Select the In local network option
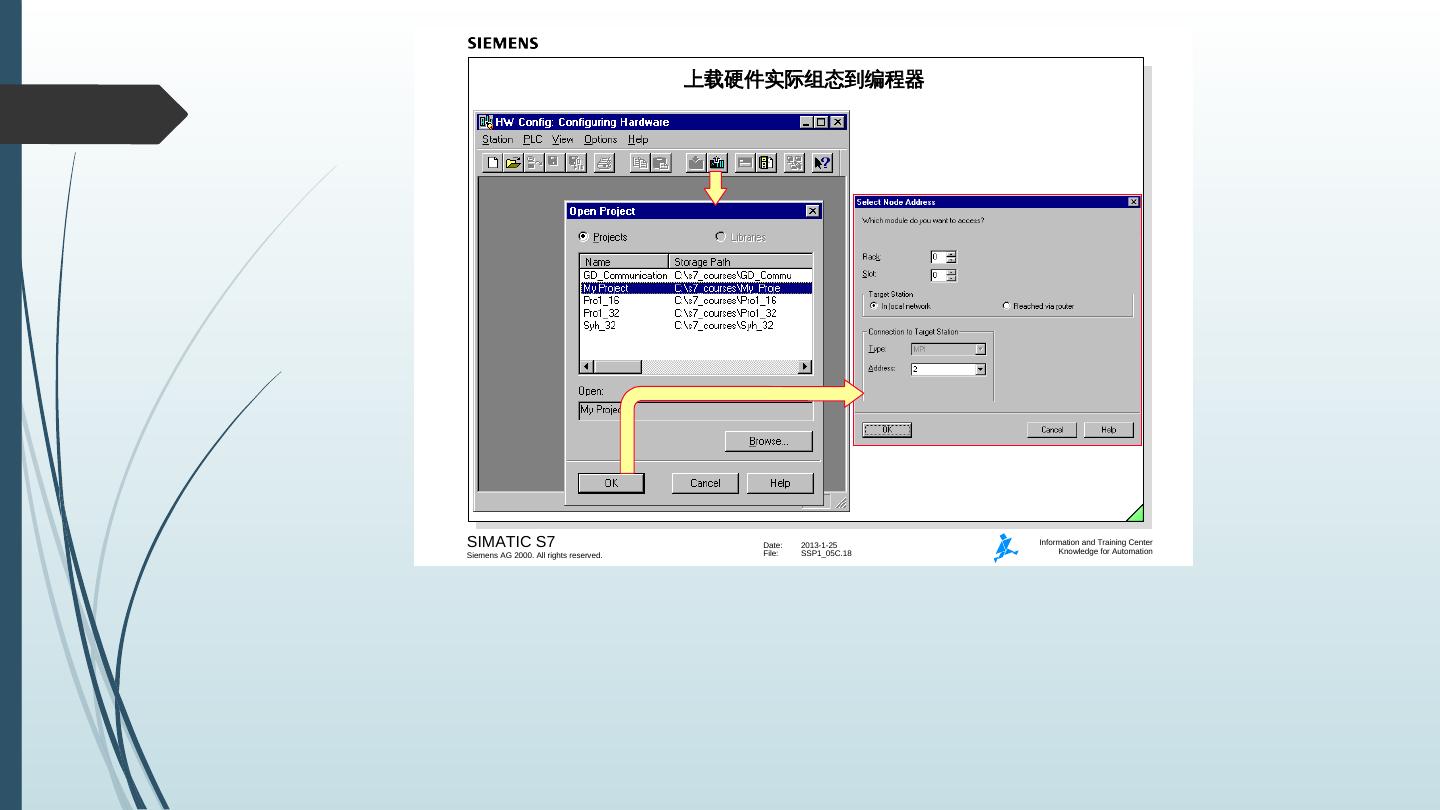The height and width of the screenshot is (810, 1440). click(873, 306)
